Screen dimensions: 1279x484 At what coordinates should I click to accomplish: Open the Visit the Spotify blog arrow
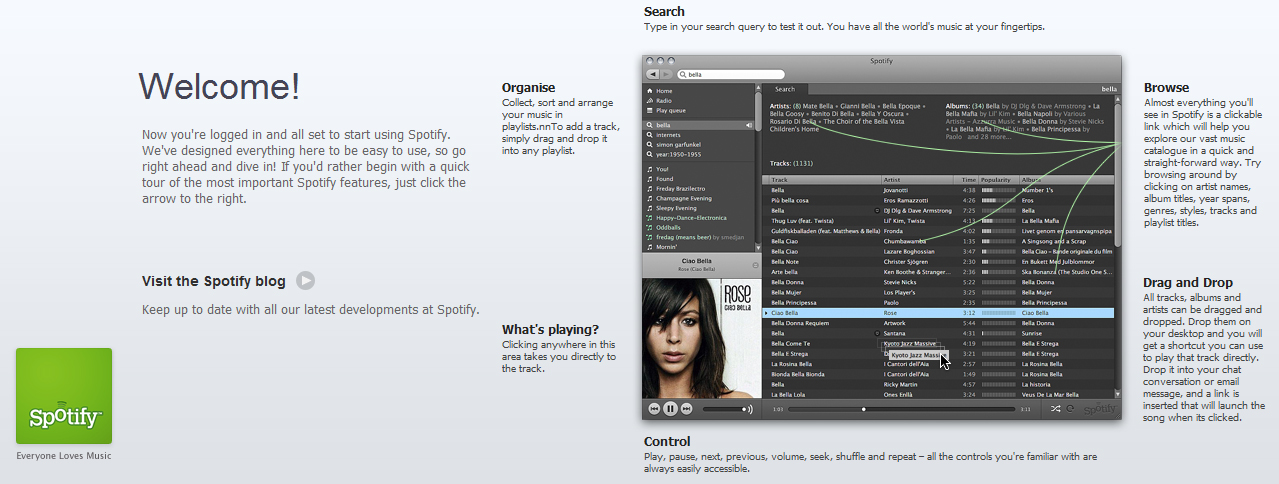306,281
